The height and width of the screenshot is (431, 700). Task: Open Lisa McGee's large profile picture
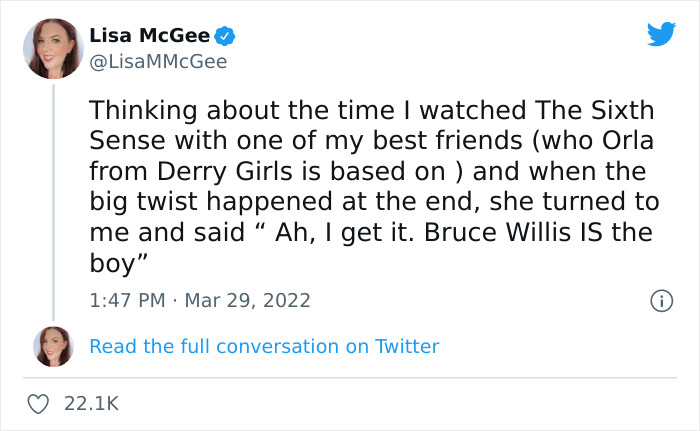[53, 48]
